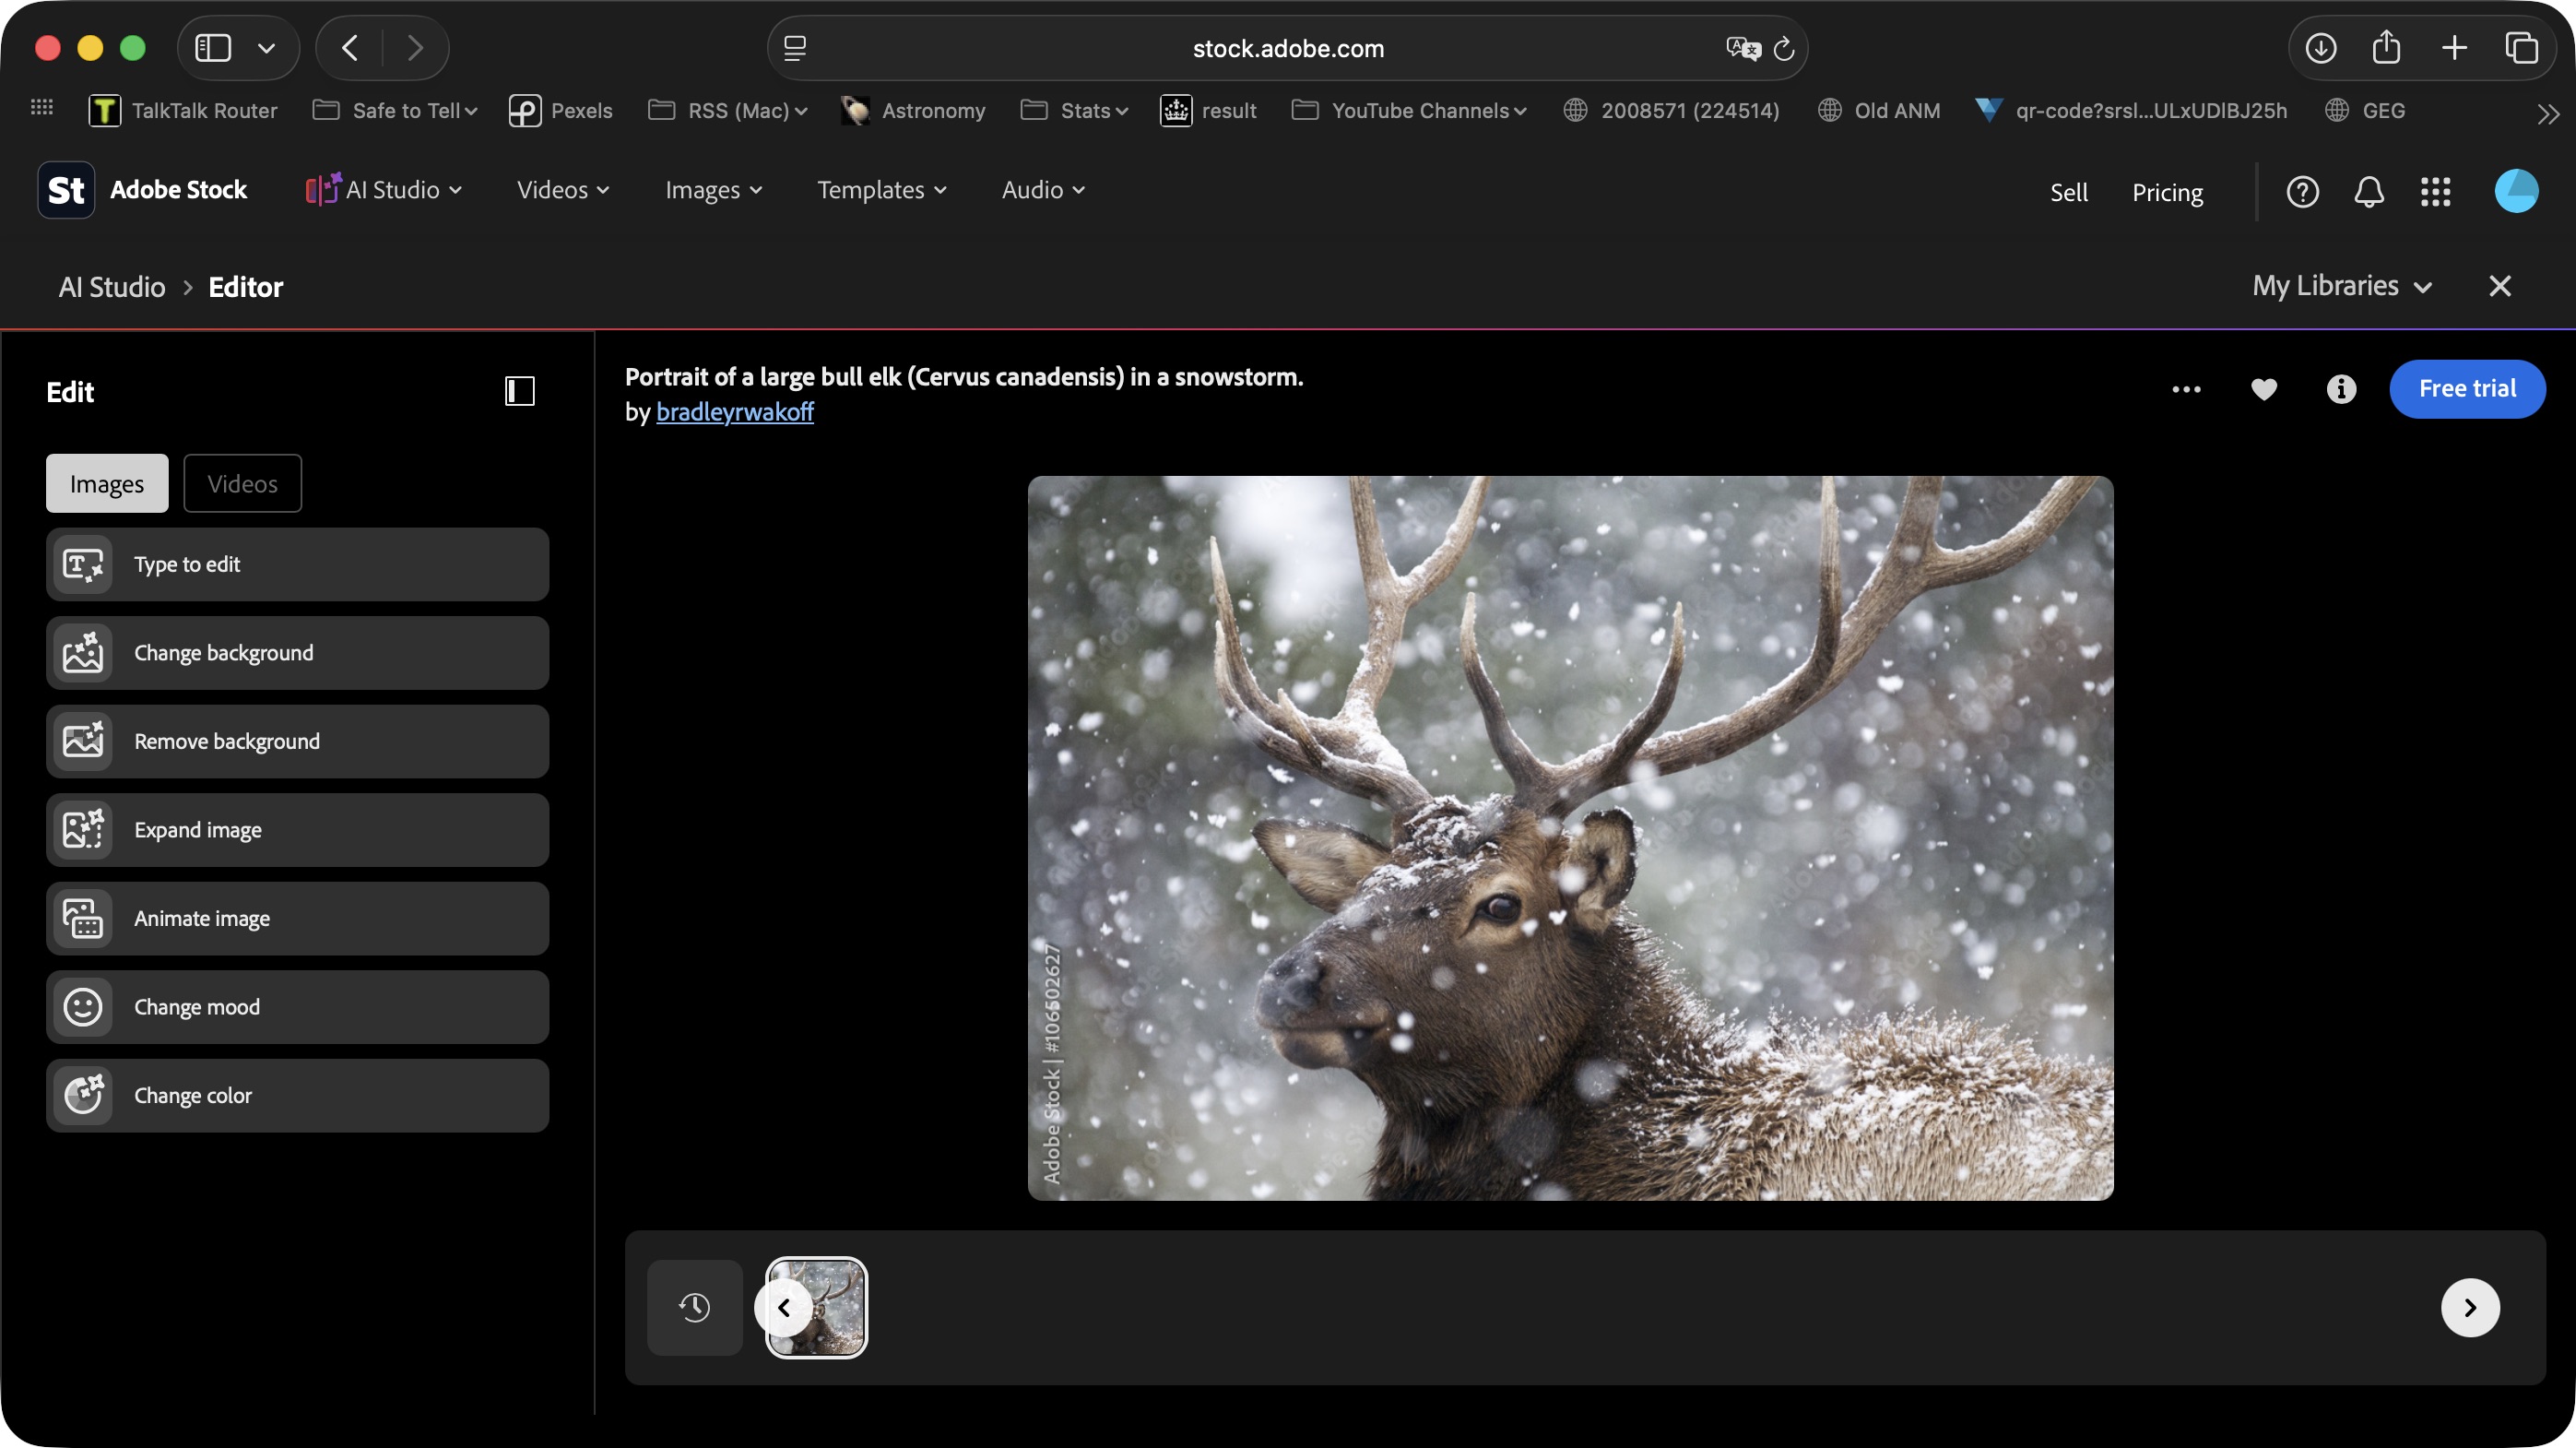Image resolution: width=2576 pixels, height=1448 pixels.
Task: Click the Change background icon
Action: 83,653
